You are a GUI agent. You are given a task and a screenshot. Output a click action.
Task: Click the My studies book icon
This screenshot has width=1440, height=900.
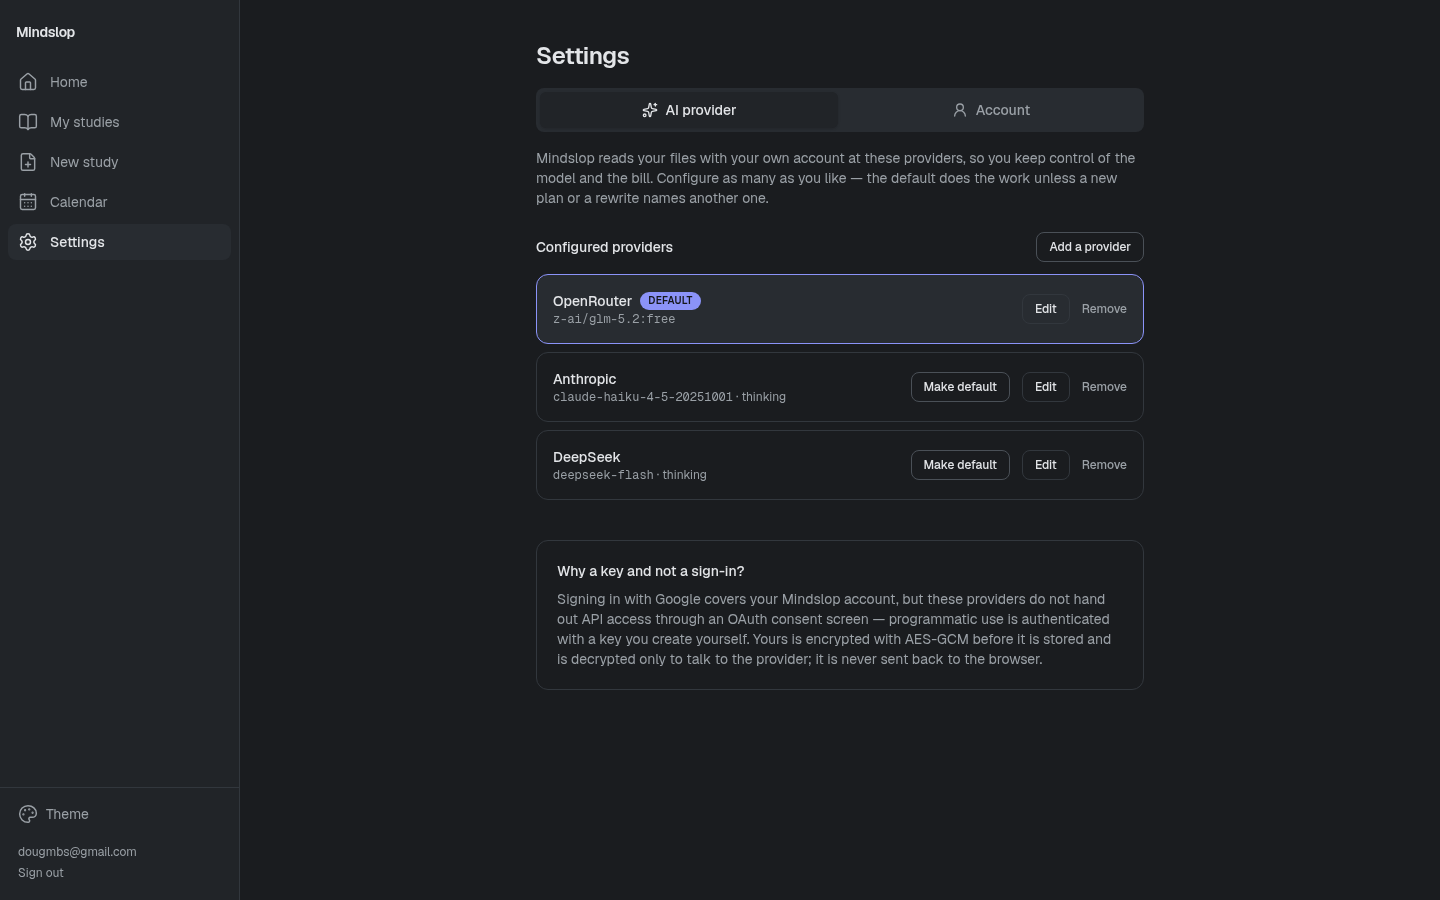tap(28, 122)
